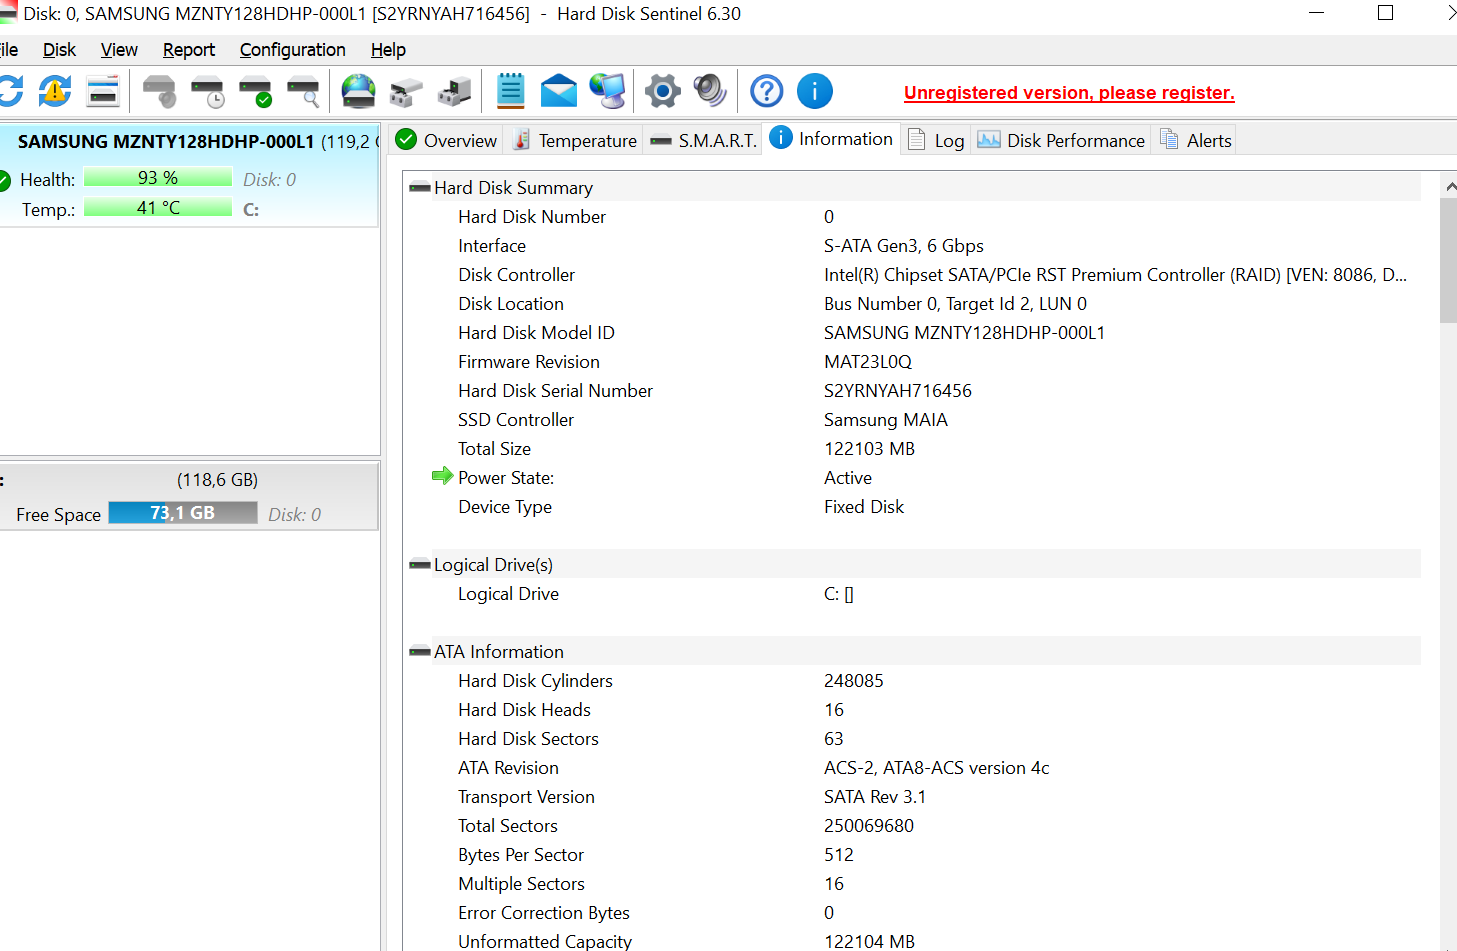The image size is (1457, 951).
Task: Open the Configuration menu
Action: coord(292,50)
